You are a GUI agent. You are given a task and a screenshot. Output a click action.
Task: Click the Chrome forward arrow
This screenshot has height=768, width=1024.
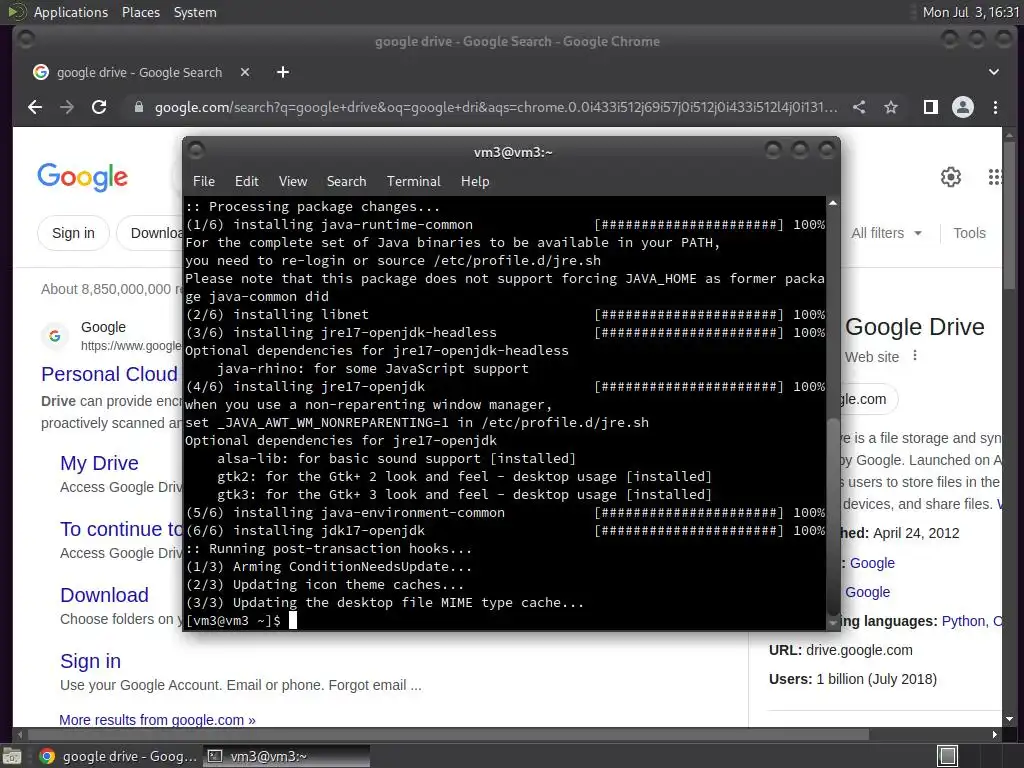point(67,107)
